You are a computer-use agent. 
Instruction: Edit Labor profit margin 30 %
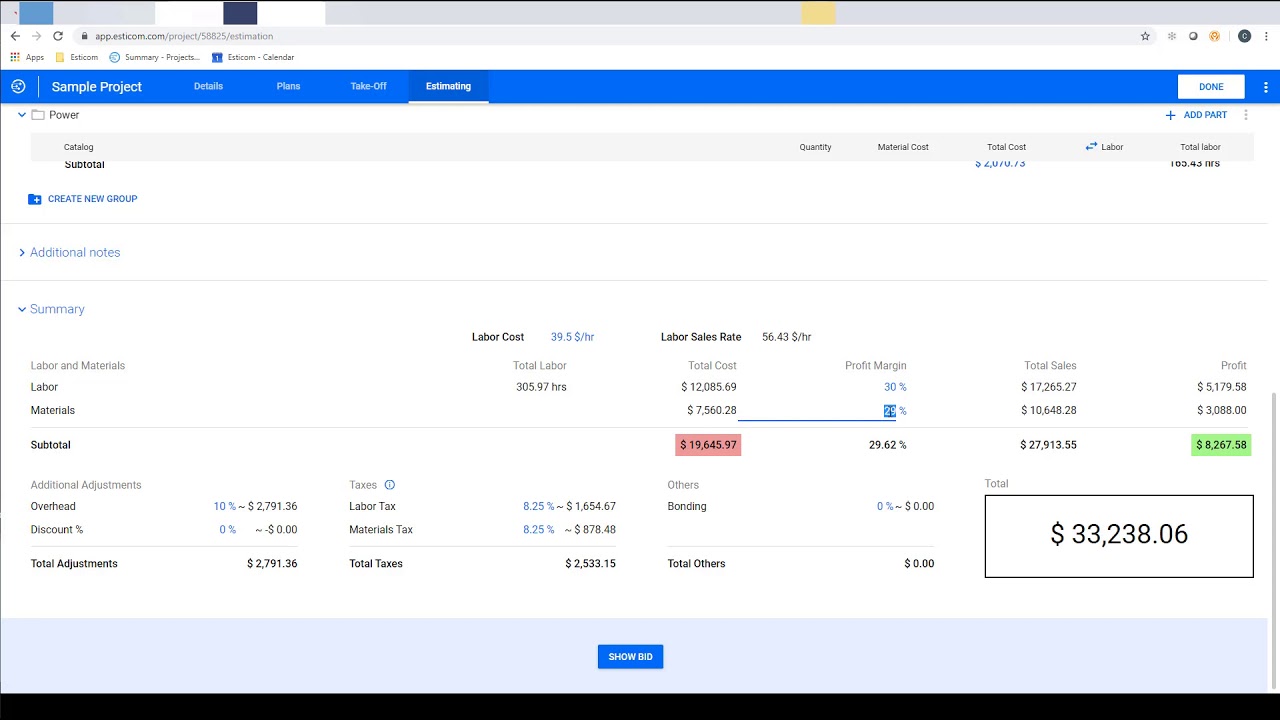(x=895, y=387)
